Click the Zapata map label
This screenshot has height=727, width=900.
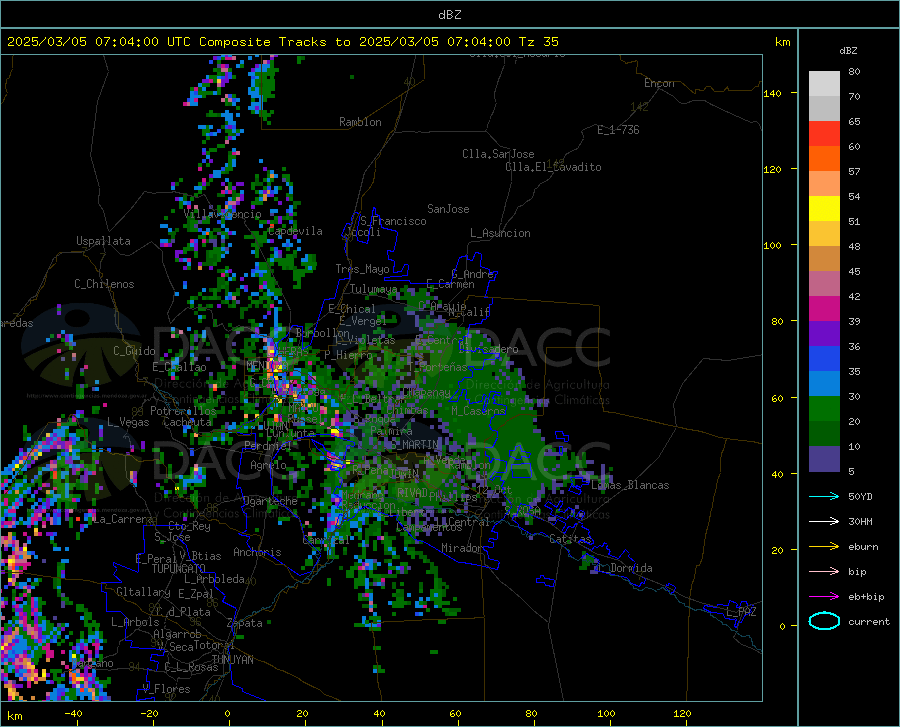click(245, 623)
